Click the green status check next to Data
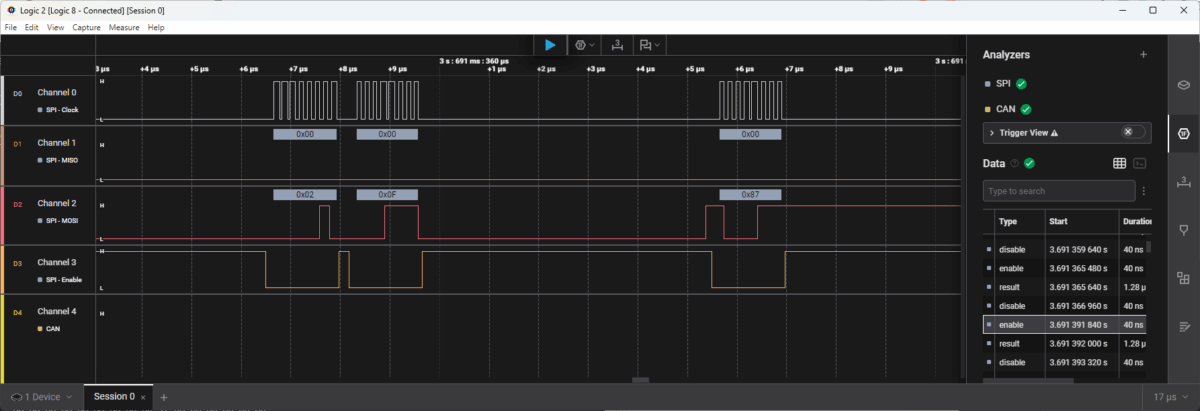Image resolution: width=1200 pixels, height=411 pixels. tap(1029, 163)
